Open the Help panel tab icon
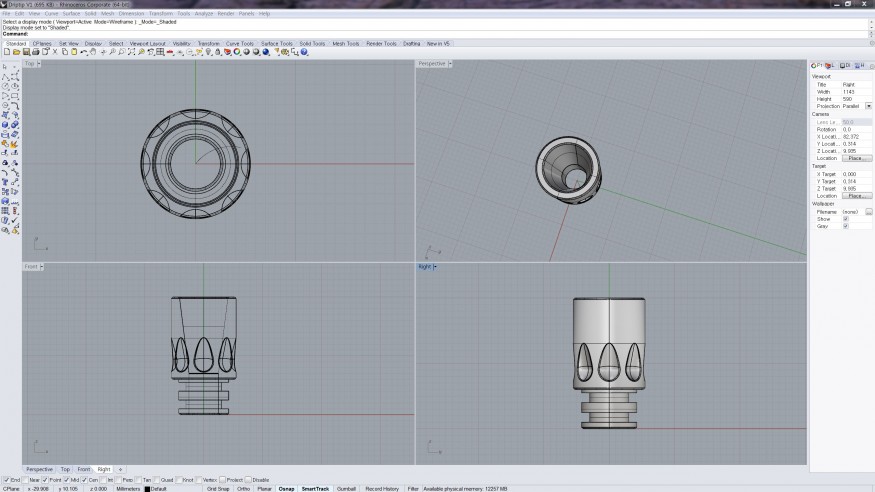This screenshot has width=875, height=492. coord(859,65)
